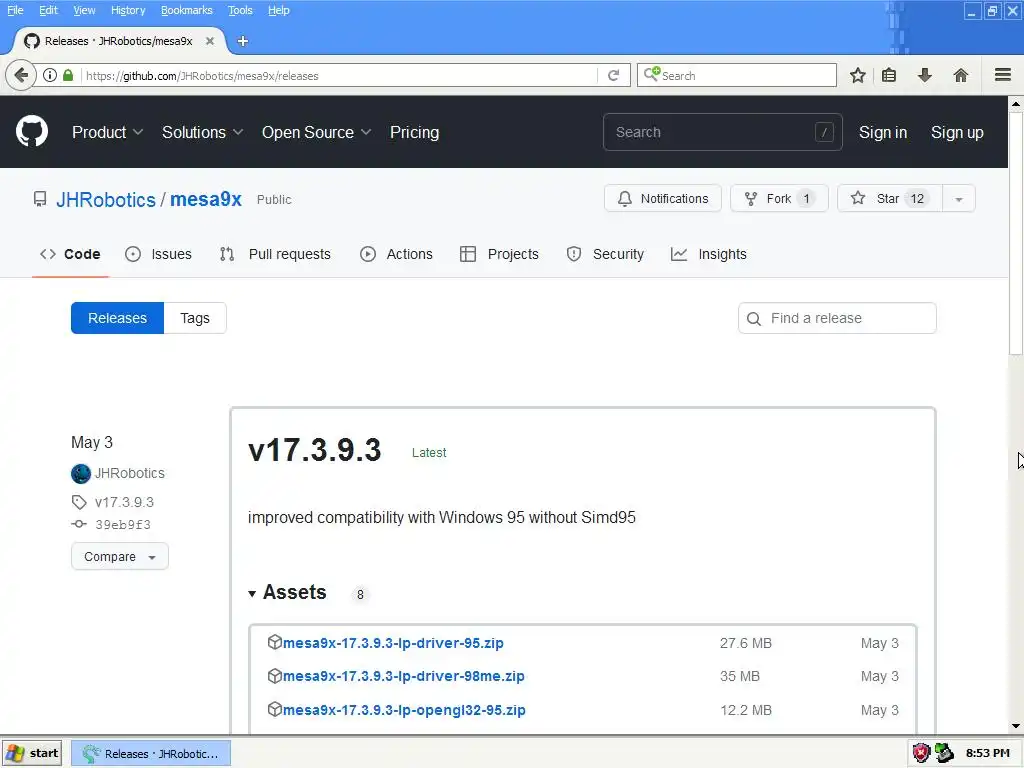Show site information icon in address bar

(50, 75)
